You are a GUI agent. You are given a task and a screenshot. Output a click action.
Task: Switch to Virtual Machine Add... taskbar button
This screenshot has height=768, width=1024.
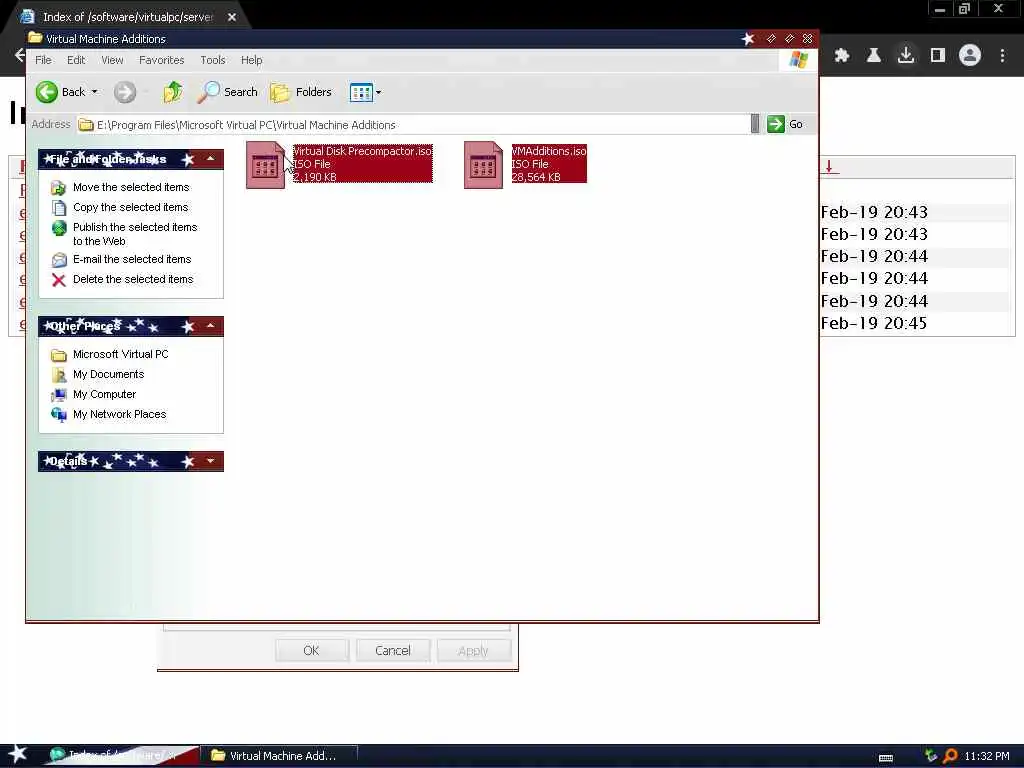[x=278, y=756]
